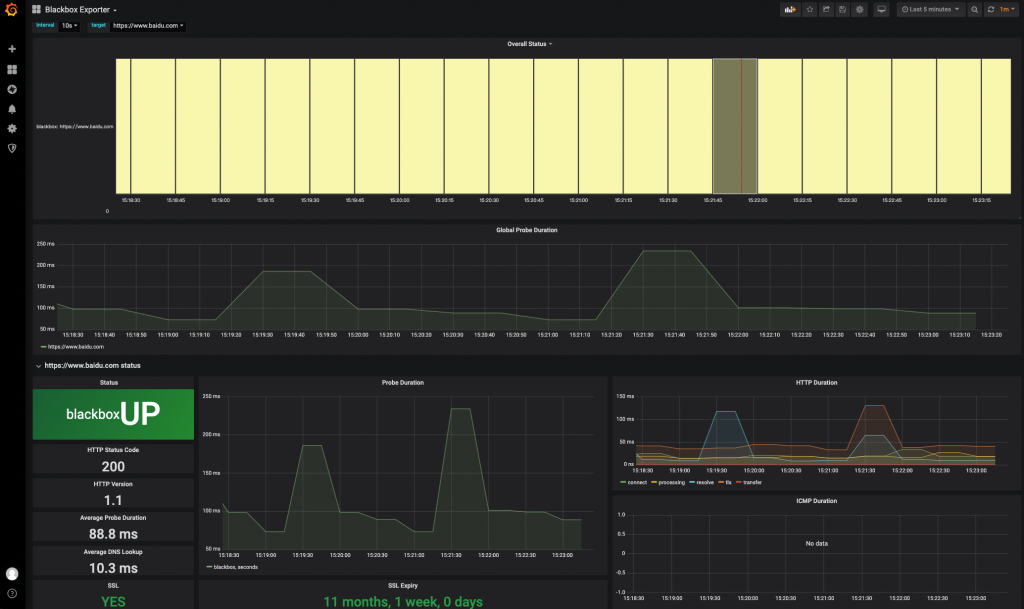Click the Share dashboard icon

[x=826, y=10]
